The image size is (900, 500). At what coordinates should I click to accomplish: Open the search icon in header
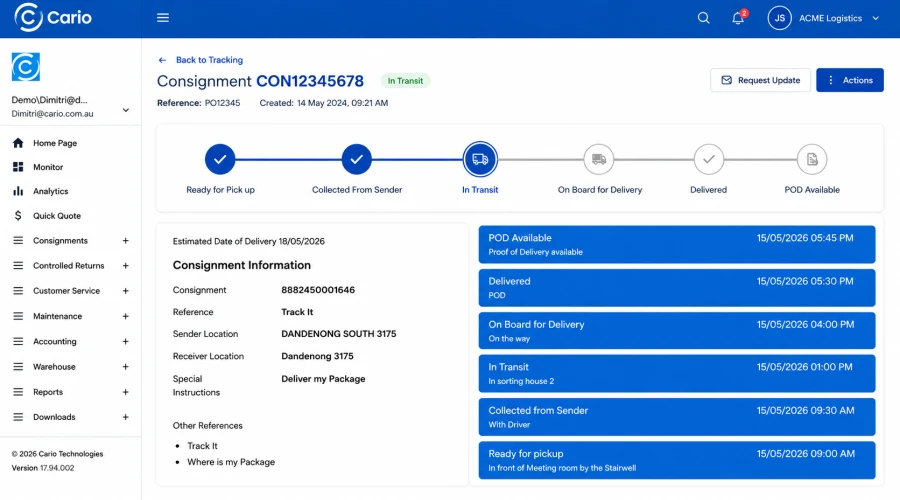coord(703,18)
